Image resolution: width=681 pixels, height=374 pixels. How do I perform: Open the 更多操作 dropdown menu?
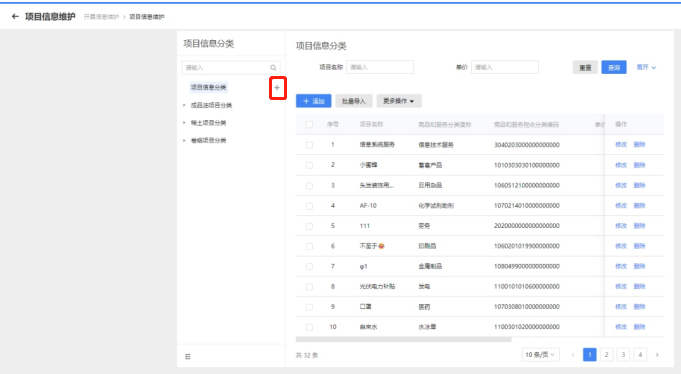pyautogui.click(x=399, y=101)
